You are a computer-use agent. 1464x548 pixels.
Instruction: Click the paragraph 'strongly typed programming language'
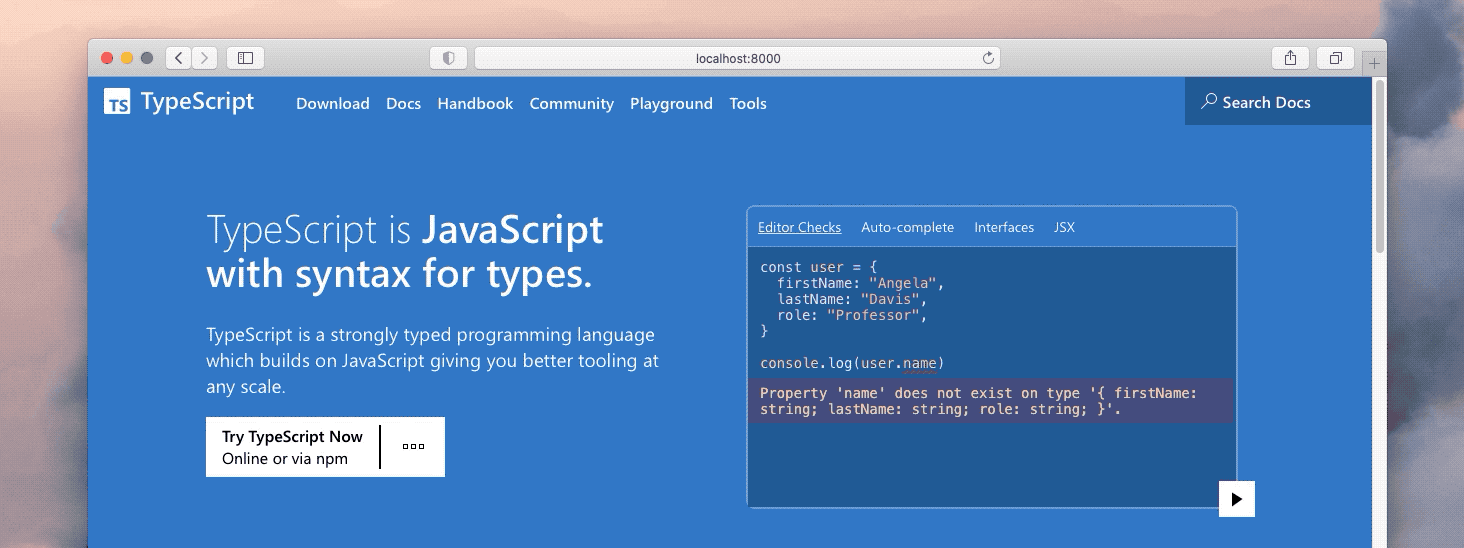point(432,360)
